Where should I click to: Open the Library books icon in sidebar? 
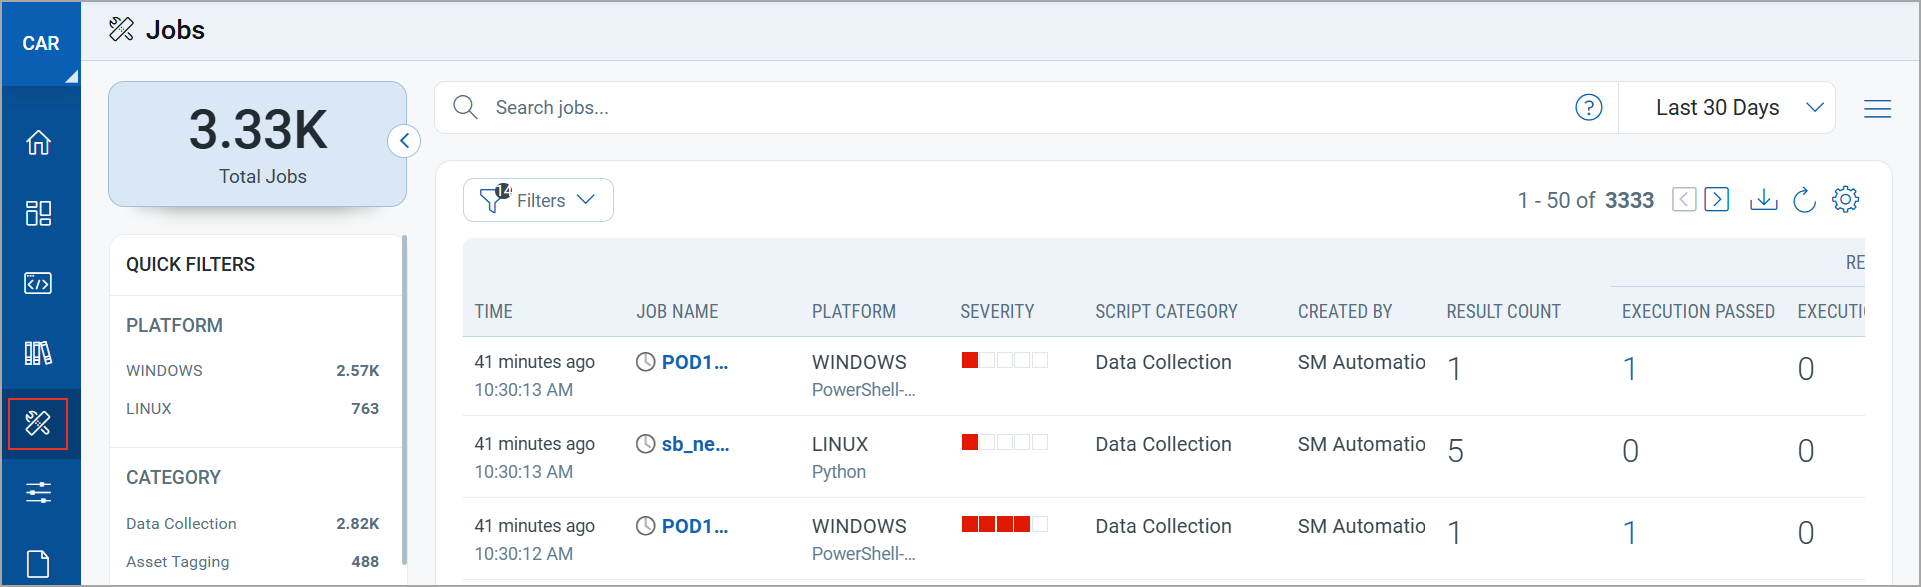(x=38, y=353)
